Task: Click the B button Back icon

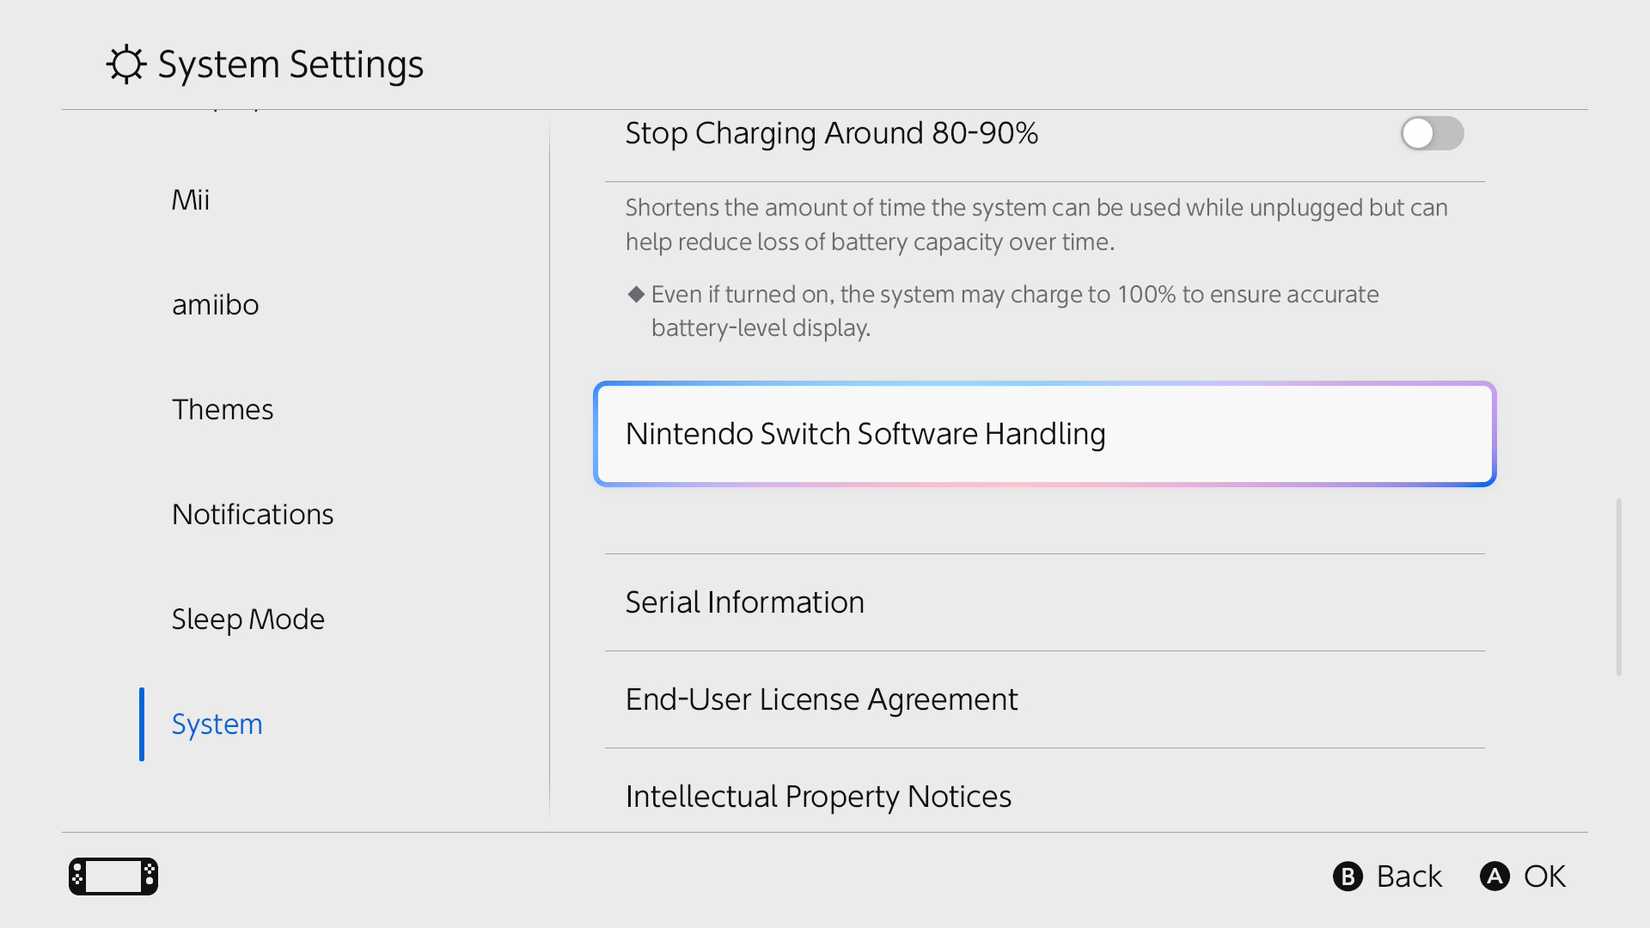Action: pos(1349,876)
